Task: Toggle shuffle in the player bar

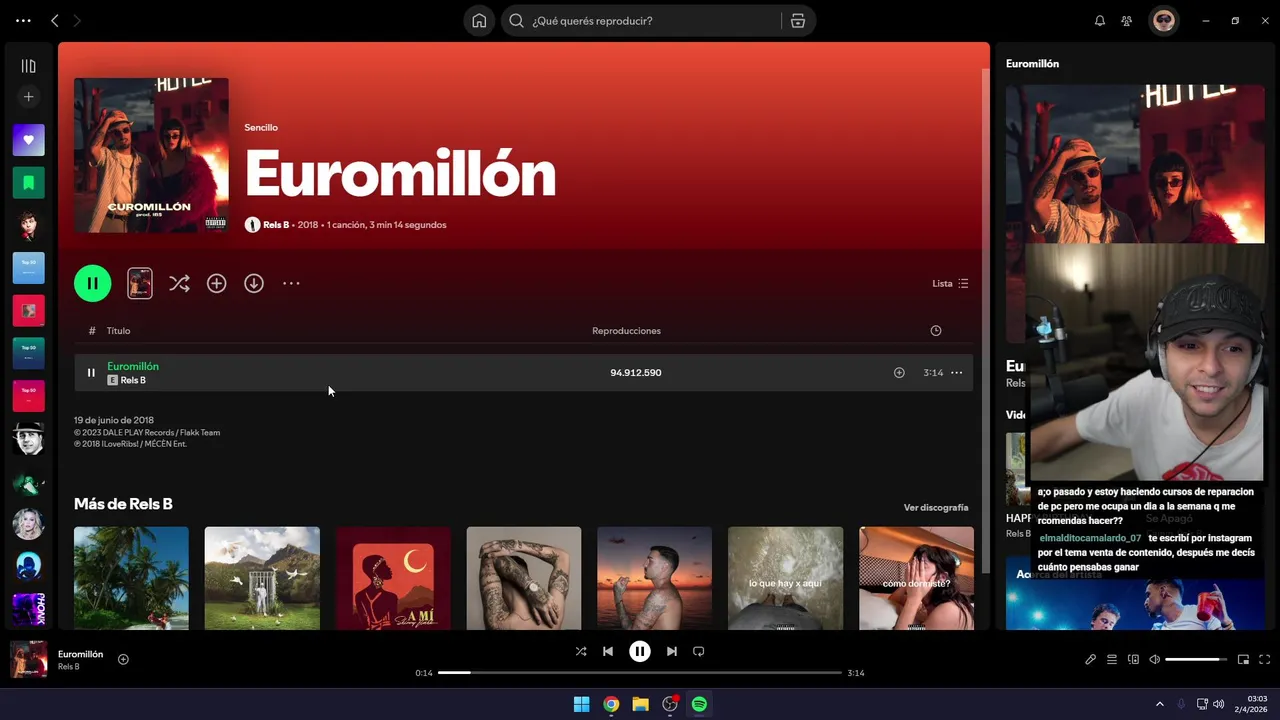Action: click(581, 651)
